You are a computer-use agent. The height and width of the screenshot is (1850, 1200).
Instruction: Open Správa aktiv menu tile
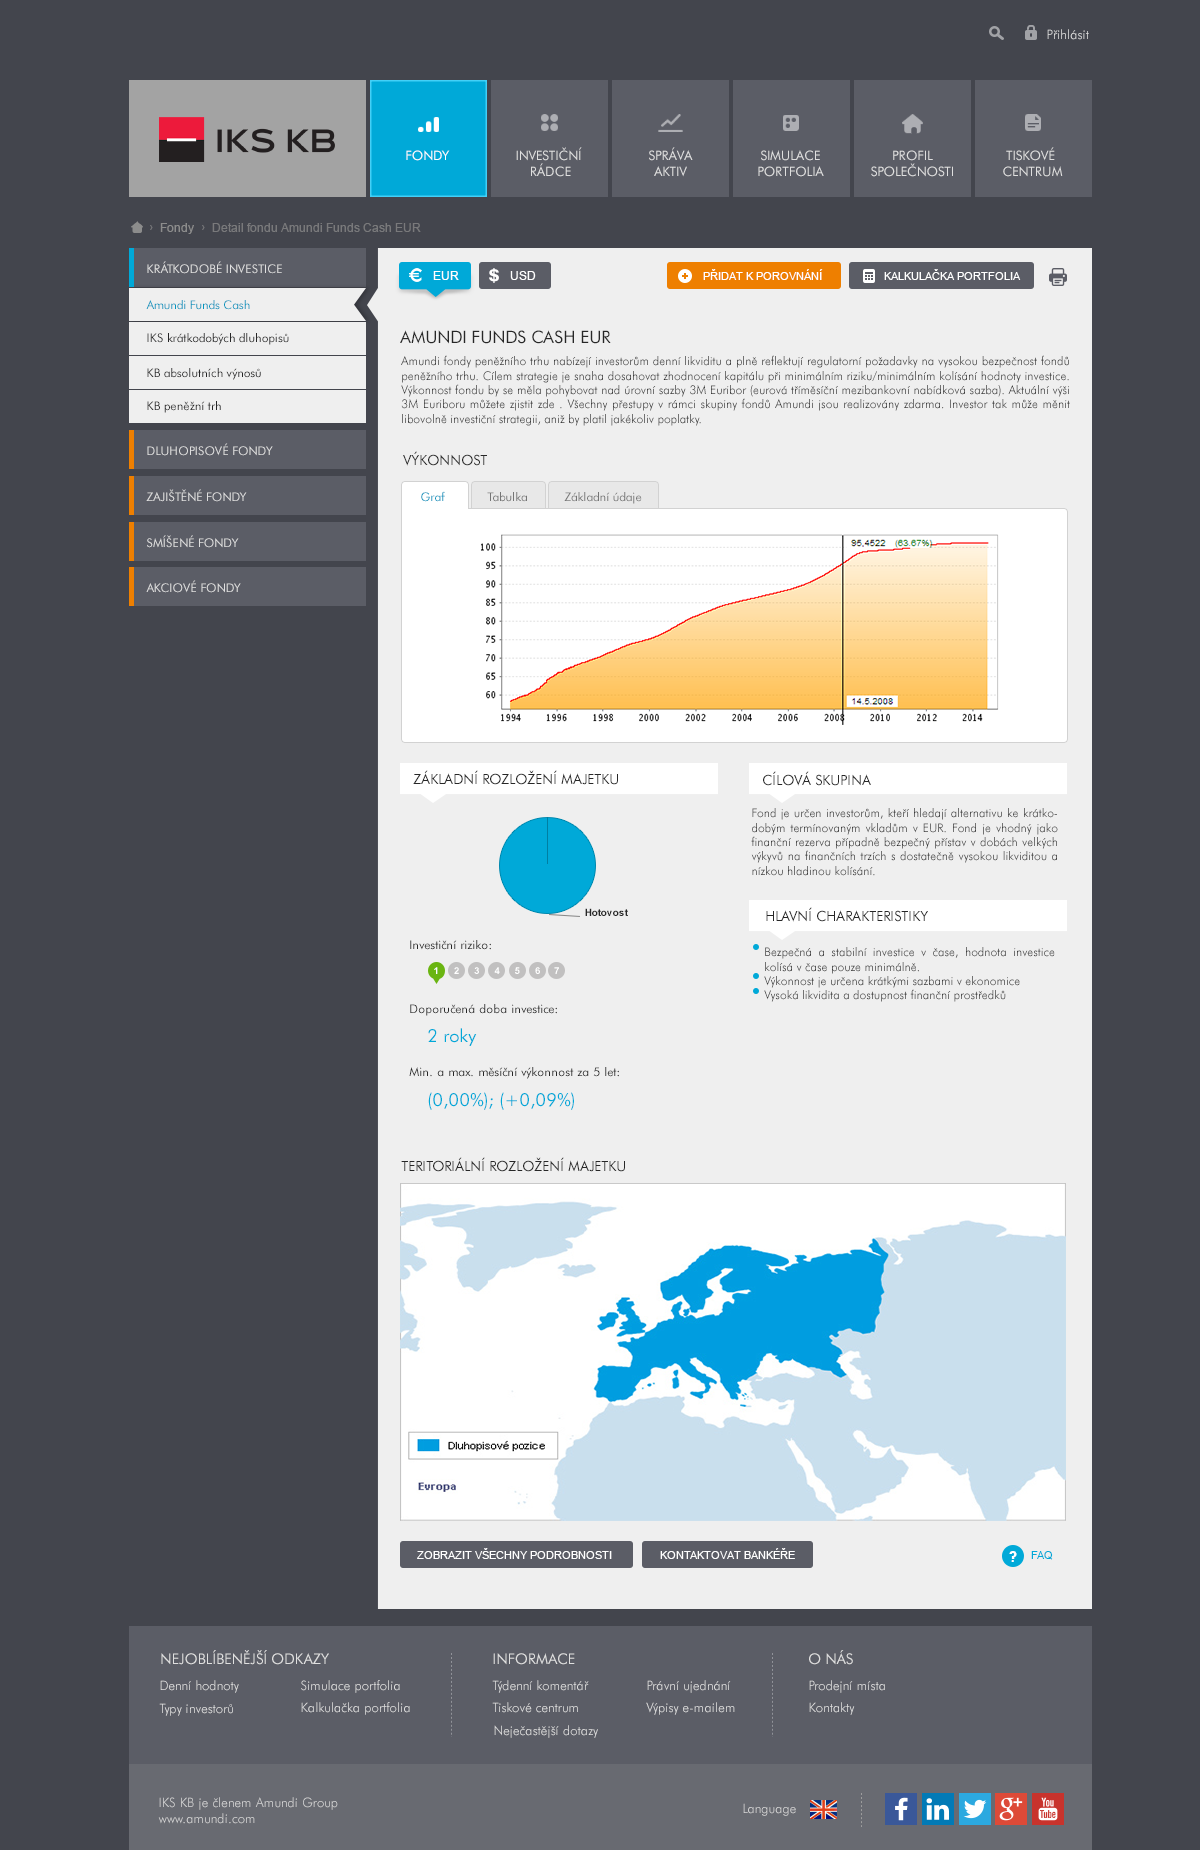tap(670, 139)
